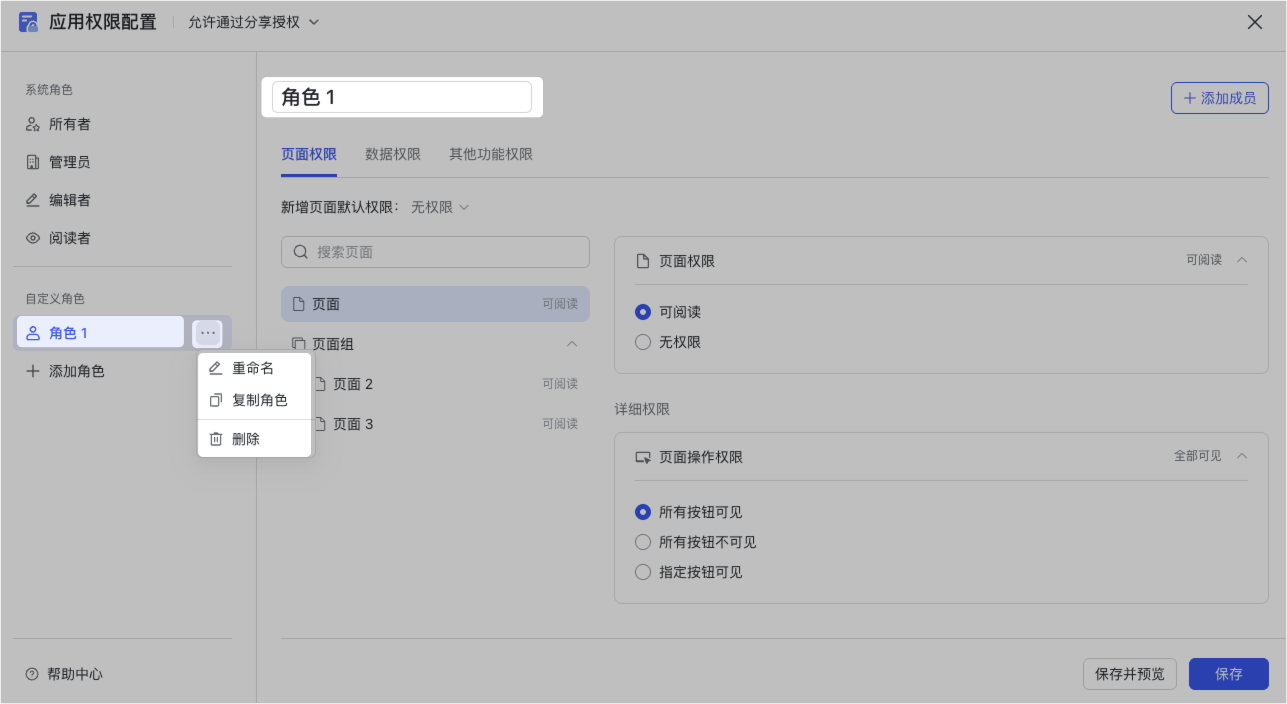
Task: Choose 复制角色 from context menu
Action: coord(259,400)
